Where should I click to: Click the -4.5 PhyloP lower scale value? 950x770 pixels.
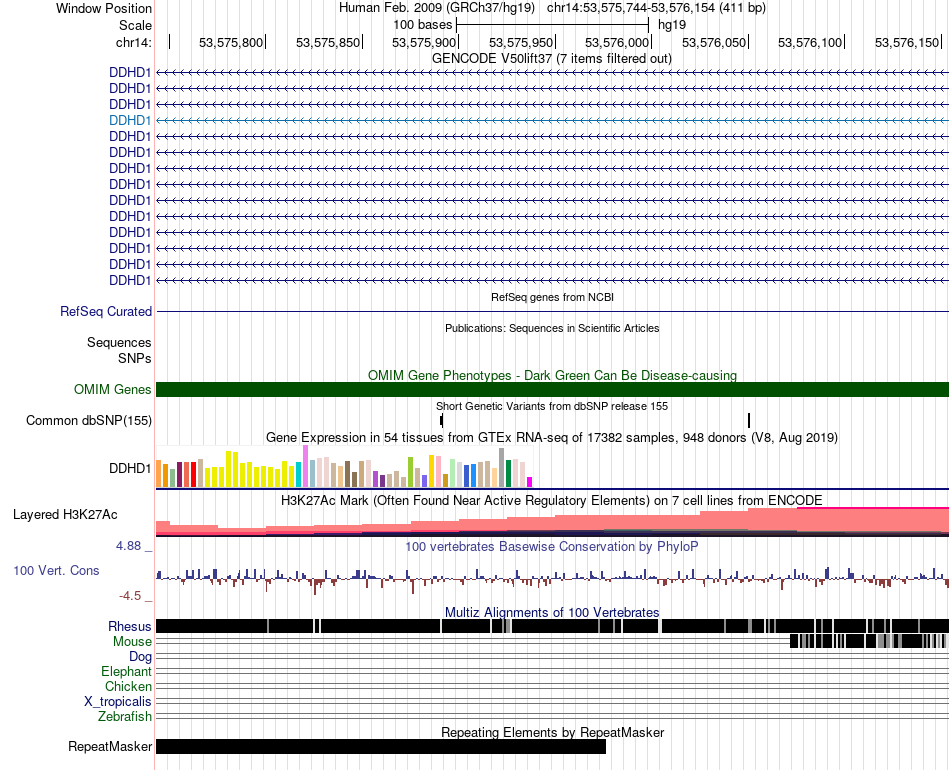pos(130,596)
